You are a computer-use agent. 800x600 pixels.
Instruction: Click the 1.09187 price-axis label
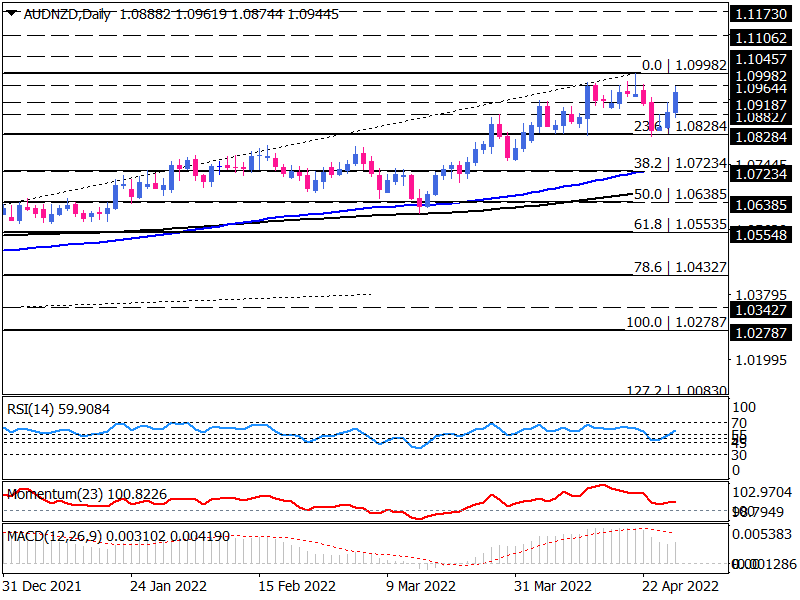(x=761, y=105)
